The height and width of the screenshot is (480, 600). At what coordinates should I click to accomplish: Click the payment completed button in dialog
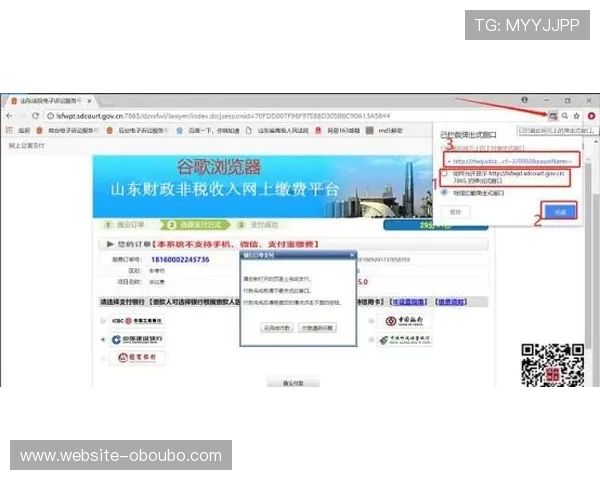pos(277,328)
